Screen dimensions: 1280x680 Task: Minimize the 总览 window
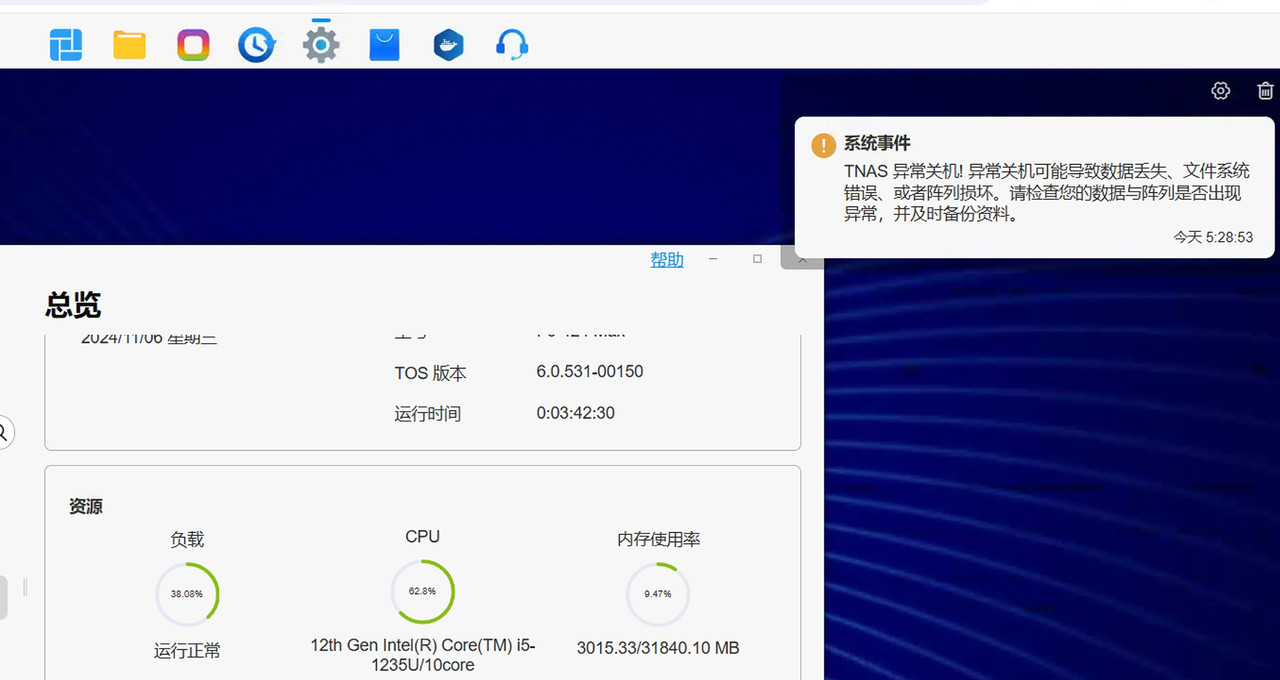point(713,259)
